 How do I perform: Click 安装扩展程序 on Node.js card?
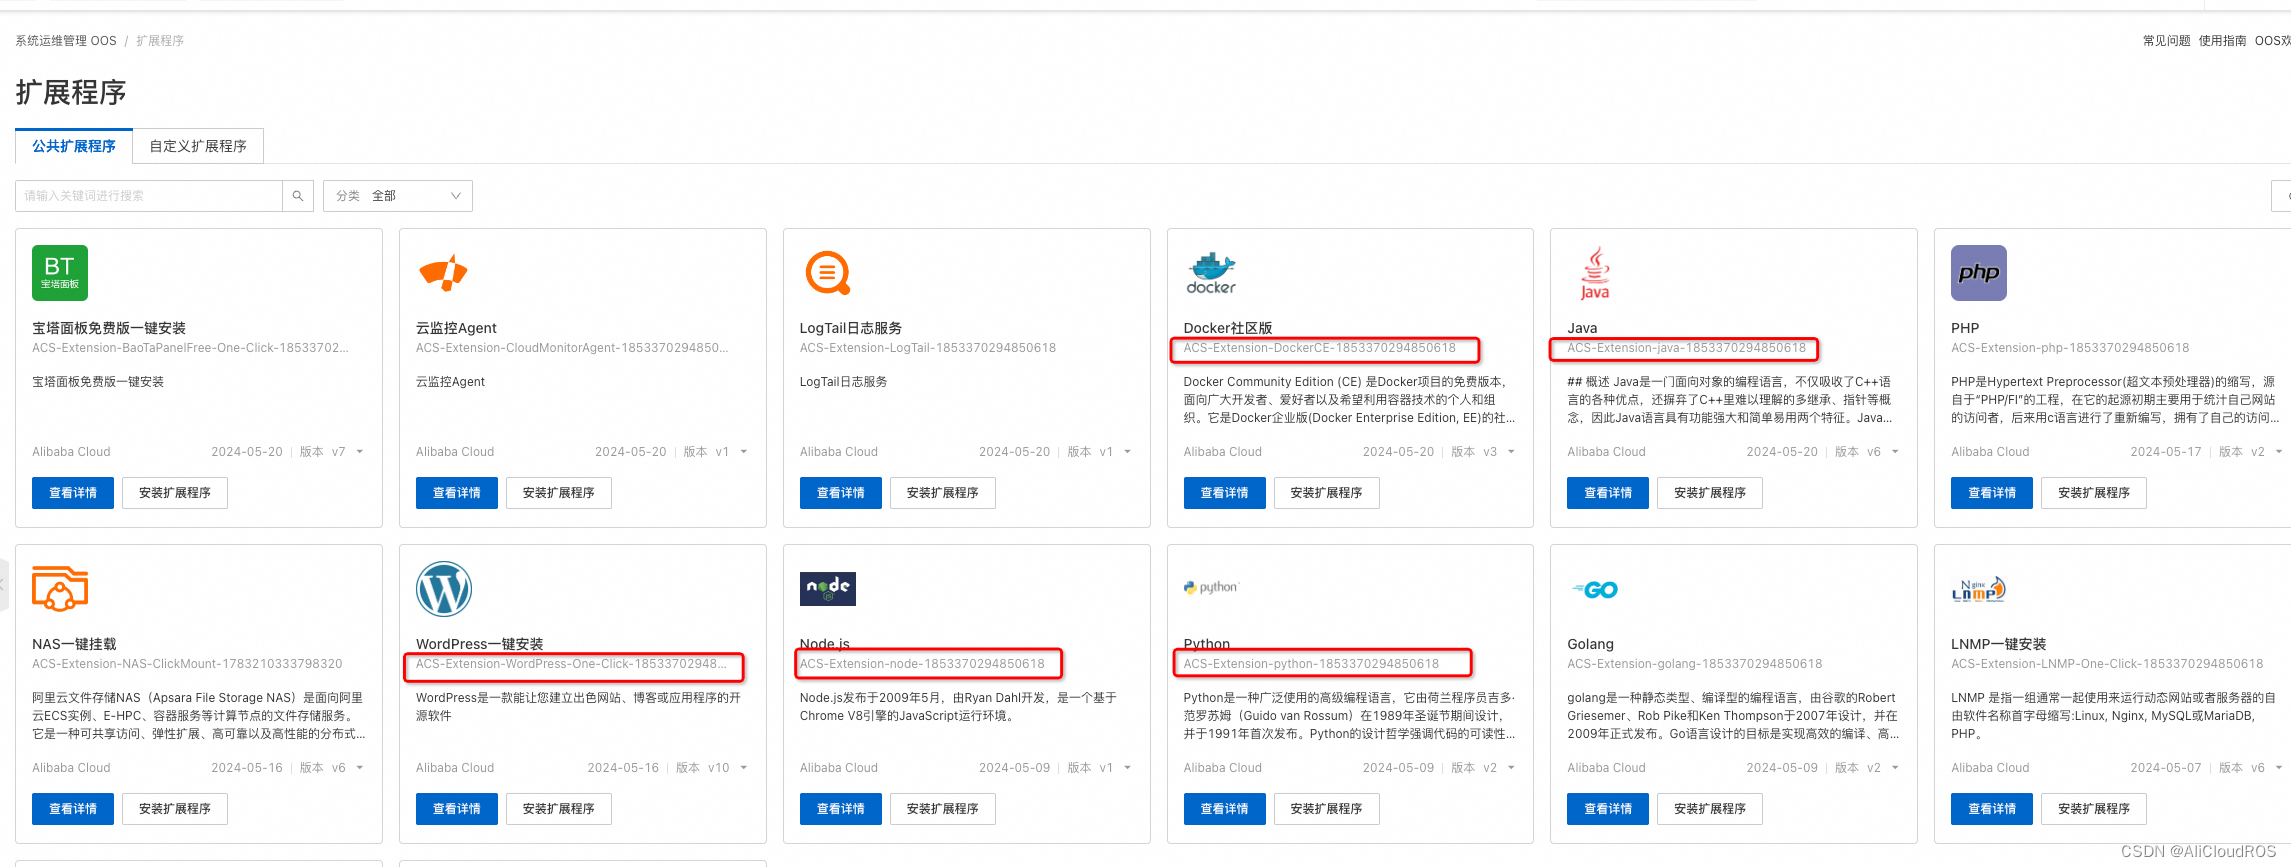[x=943, y=809]
